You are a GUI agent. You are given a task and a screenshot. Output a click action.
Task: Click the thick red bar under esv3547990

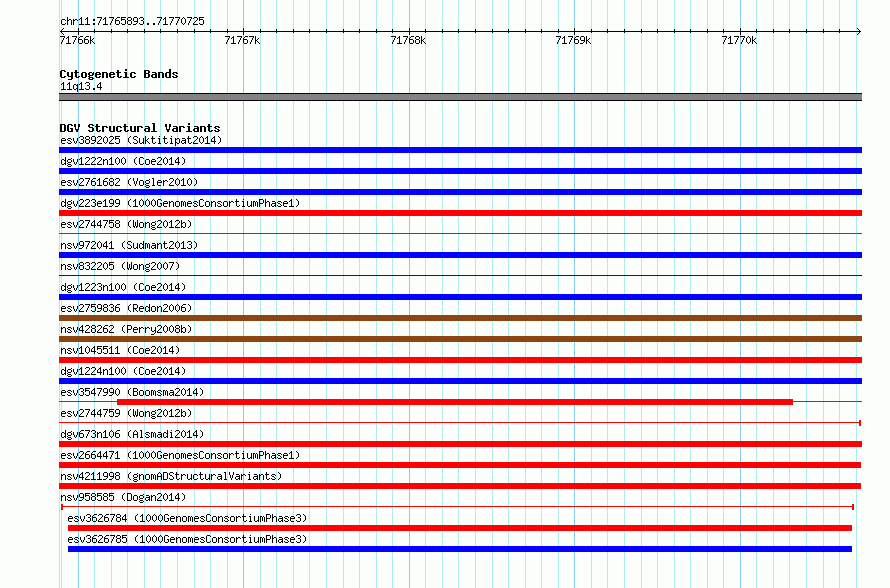455,402
